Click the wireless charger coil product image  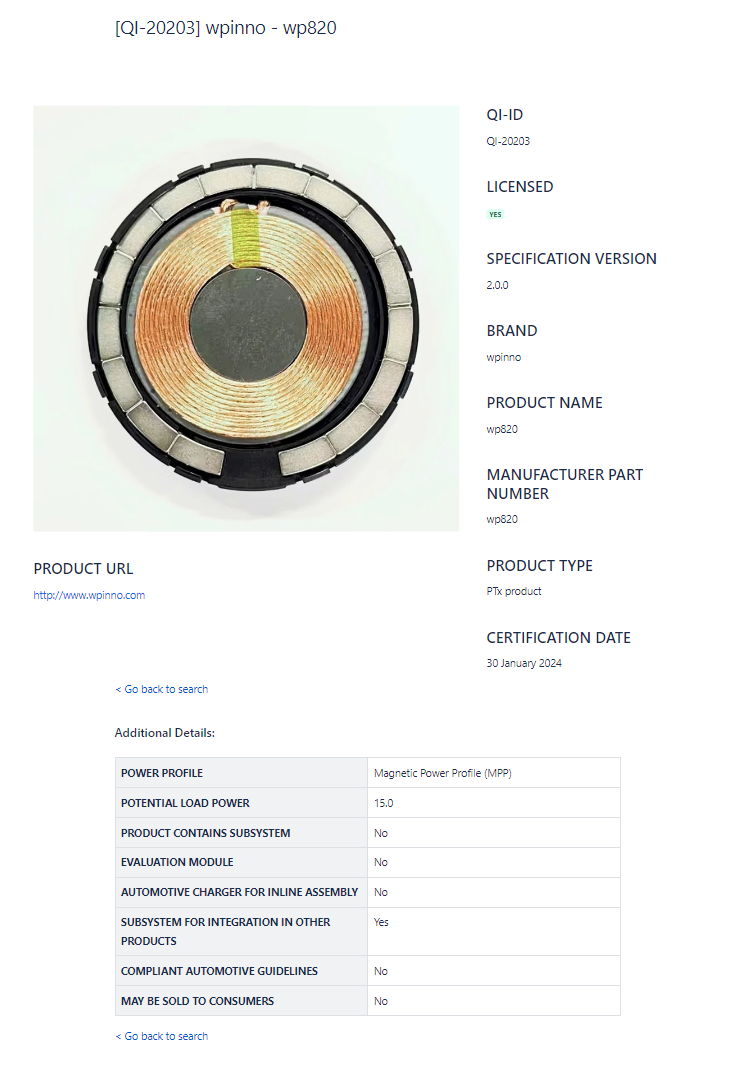(x=246, y=319)
